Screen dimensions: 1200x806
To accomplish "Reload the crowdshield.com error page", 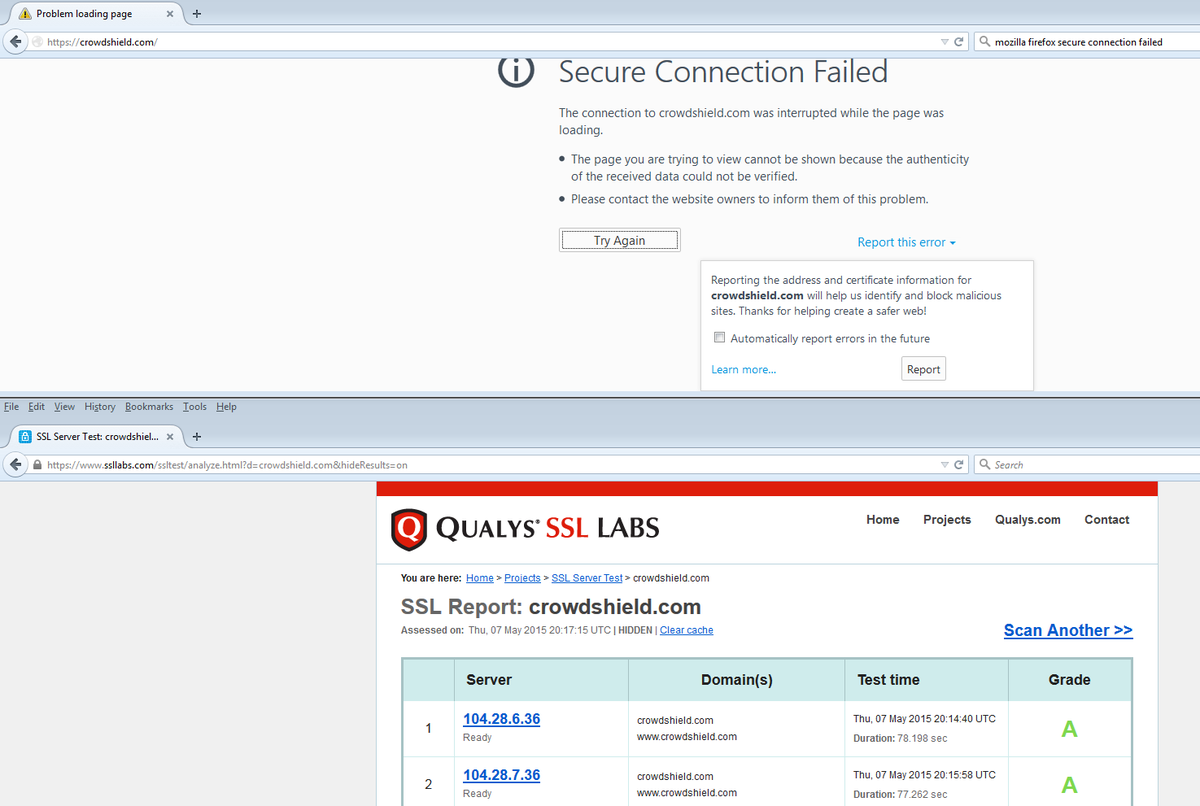I will [959, 42].
